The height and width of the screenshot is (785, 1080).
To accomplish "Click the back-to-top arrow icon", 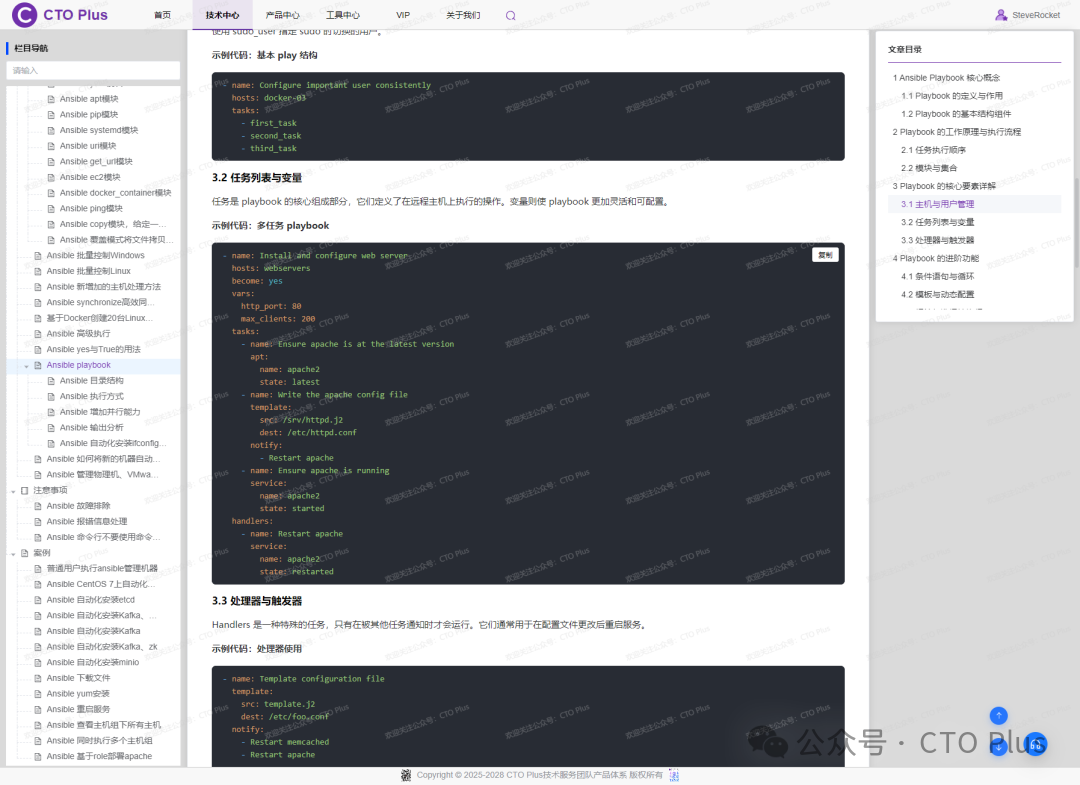I will click(998, 716).
